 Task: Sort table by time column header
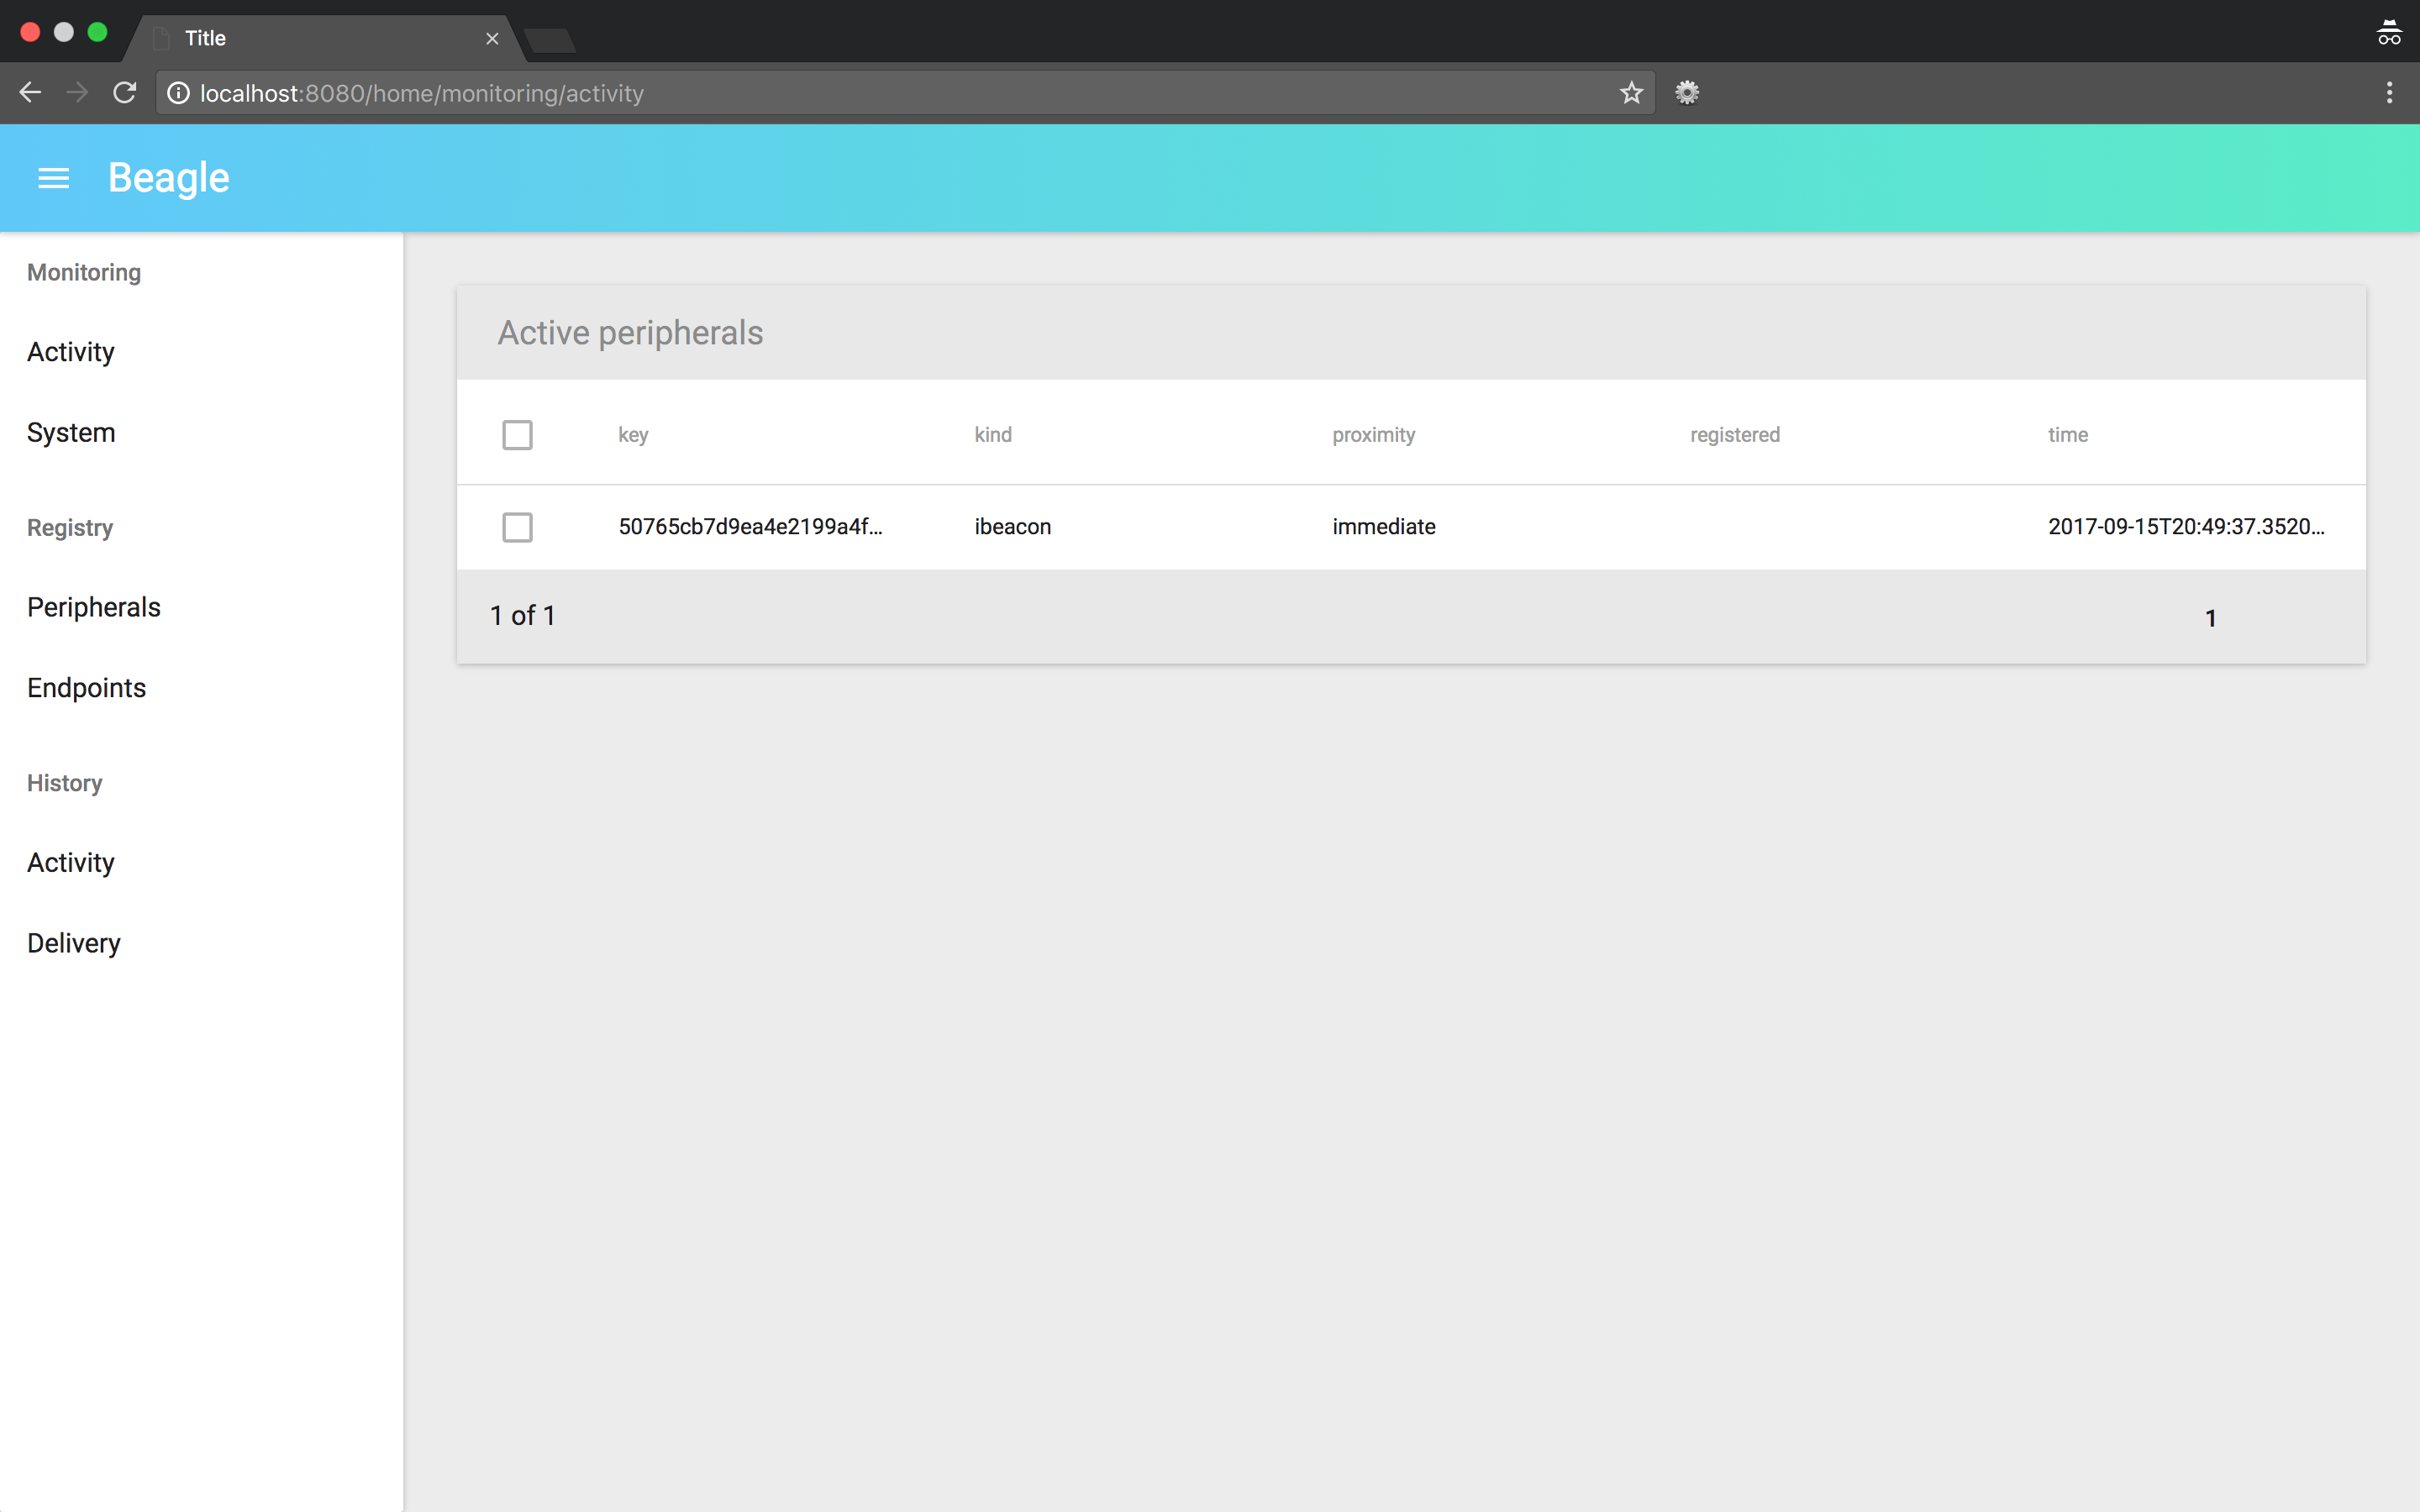(2067, 435)
